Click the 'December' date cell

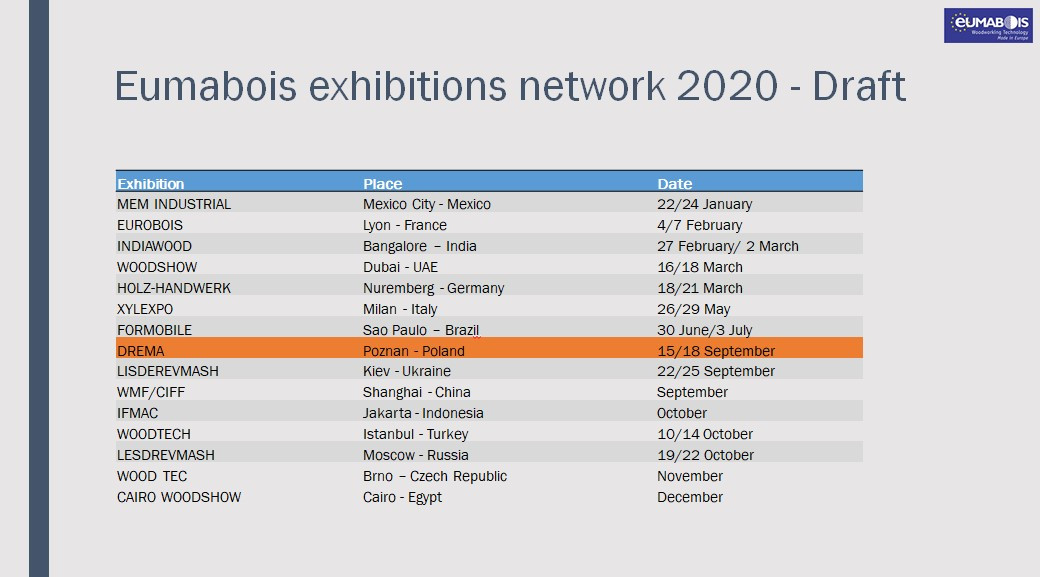(690, 497)
